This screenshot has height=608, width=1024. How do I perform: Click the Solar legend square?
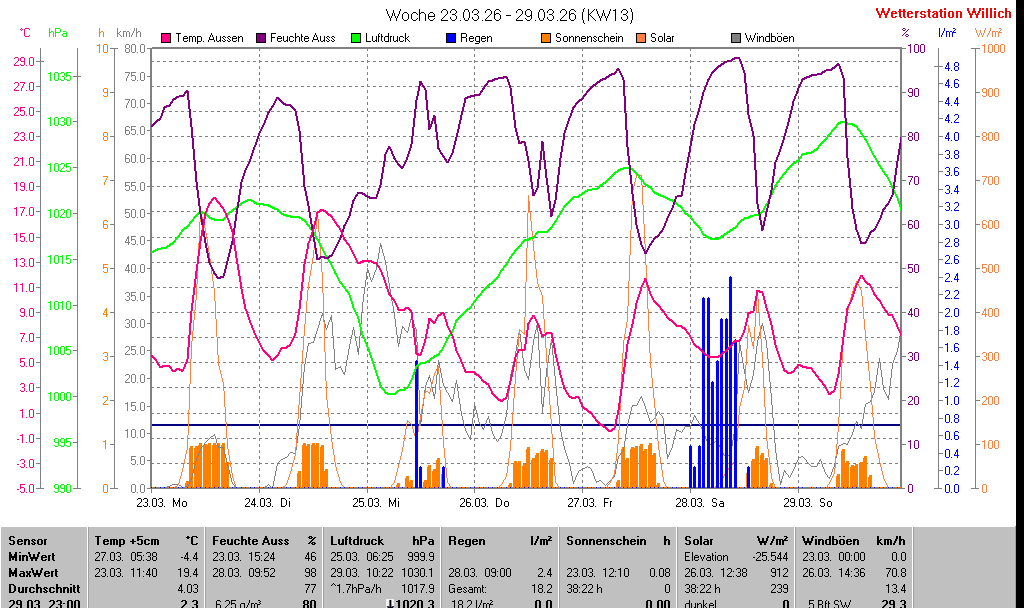click(641, 38)
